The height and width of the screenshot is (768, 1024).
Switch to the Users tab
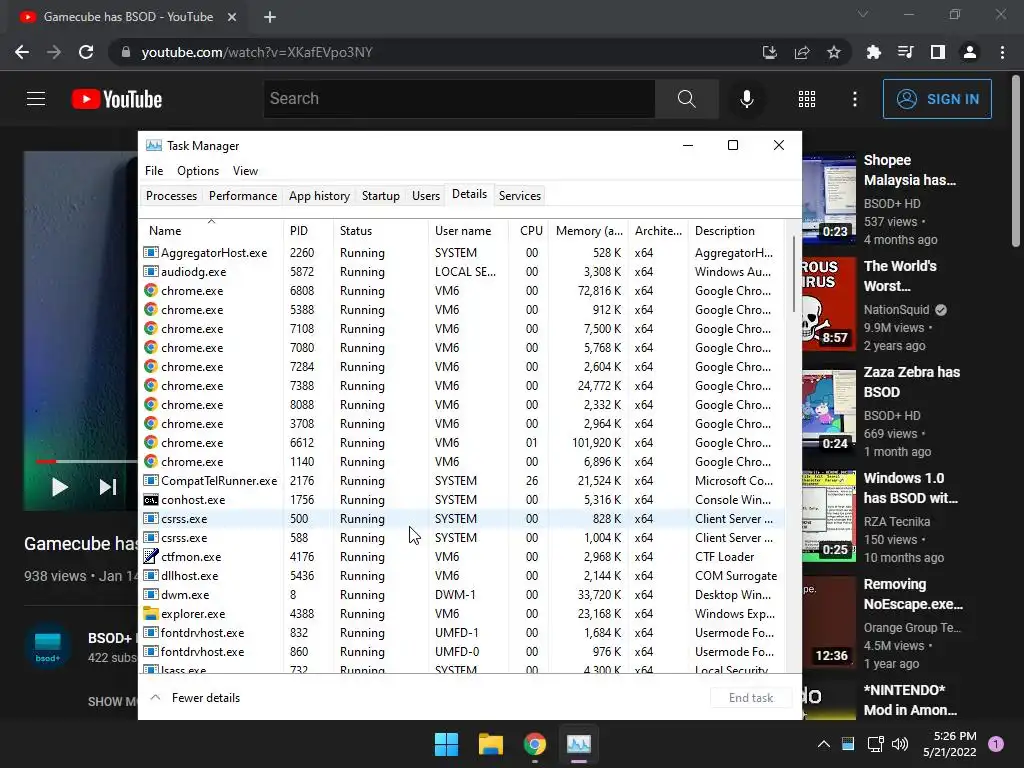point(426,196)
